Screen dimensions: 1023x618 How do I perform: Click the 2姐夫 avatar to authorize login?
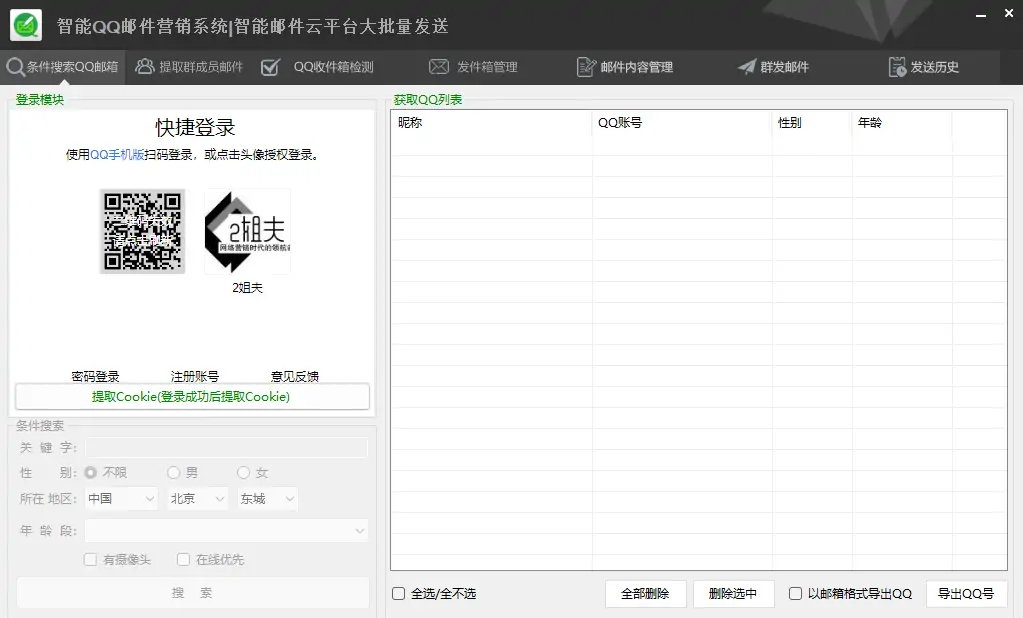pyautogui.click(x=247, y=231)
